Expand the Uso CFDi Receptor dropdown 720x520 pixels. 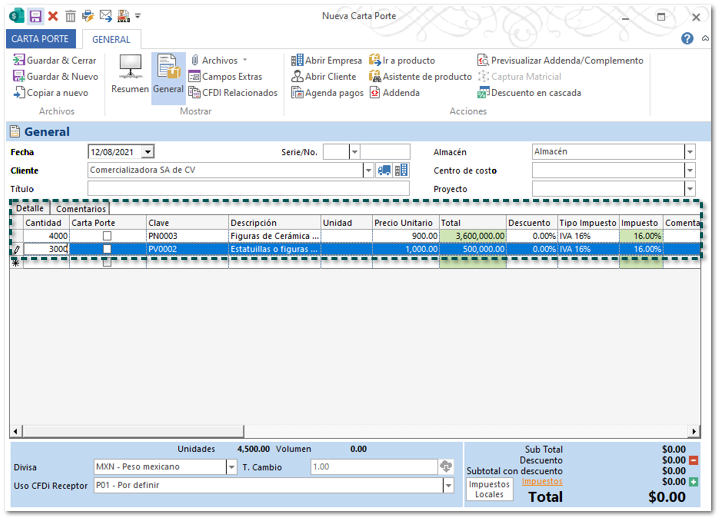click(x=448, y=486)
